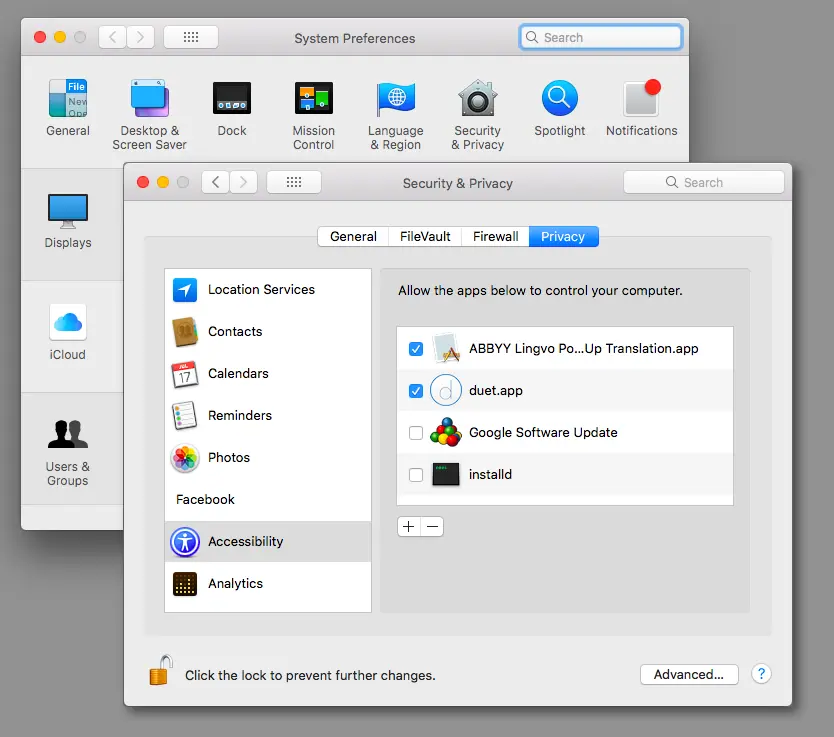
Task: Open help with the question mark button
Action: click(x=761, y=674)
